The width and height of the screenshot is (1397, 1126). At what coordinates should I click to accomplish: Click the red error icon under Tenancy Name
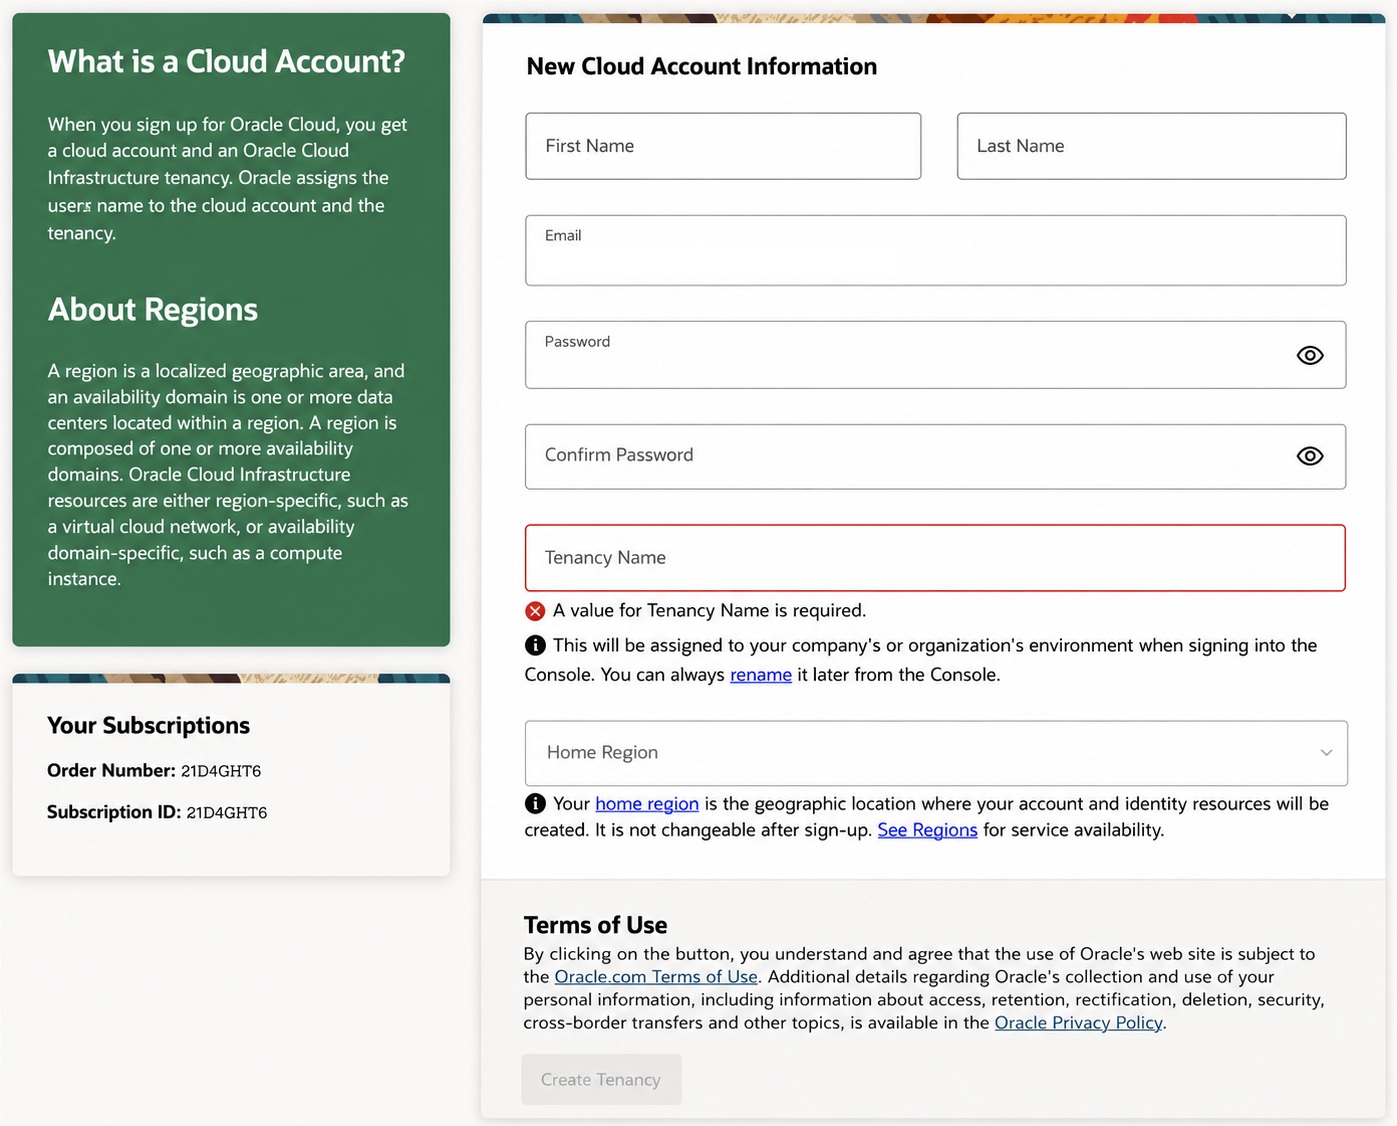tap(535, 611)
